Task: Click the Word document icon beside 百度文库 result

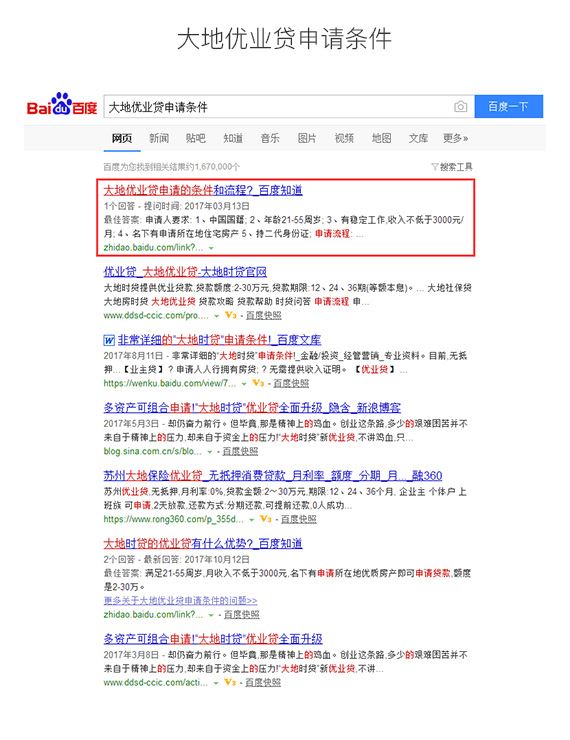Action: click(x=109, y=340)
